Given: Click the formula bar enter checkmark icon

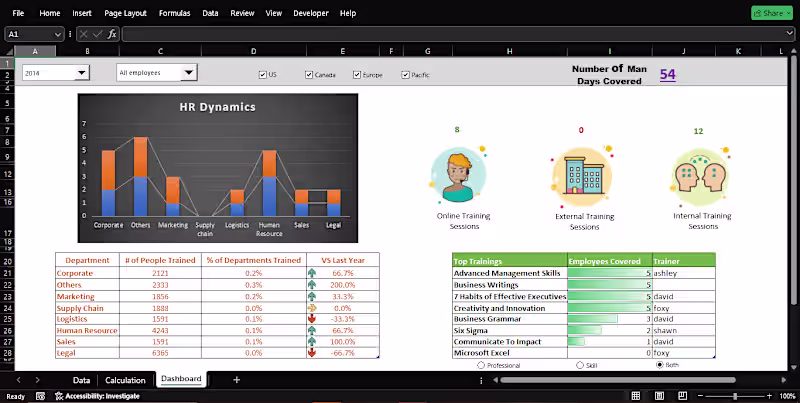Looking at the screenshot, I should point(97,34).
